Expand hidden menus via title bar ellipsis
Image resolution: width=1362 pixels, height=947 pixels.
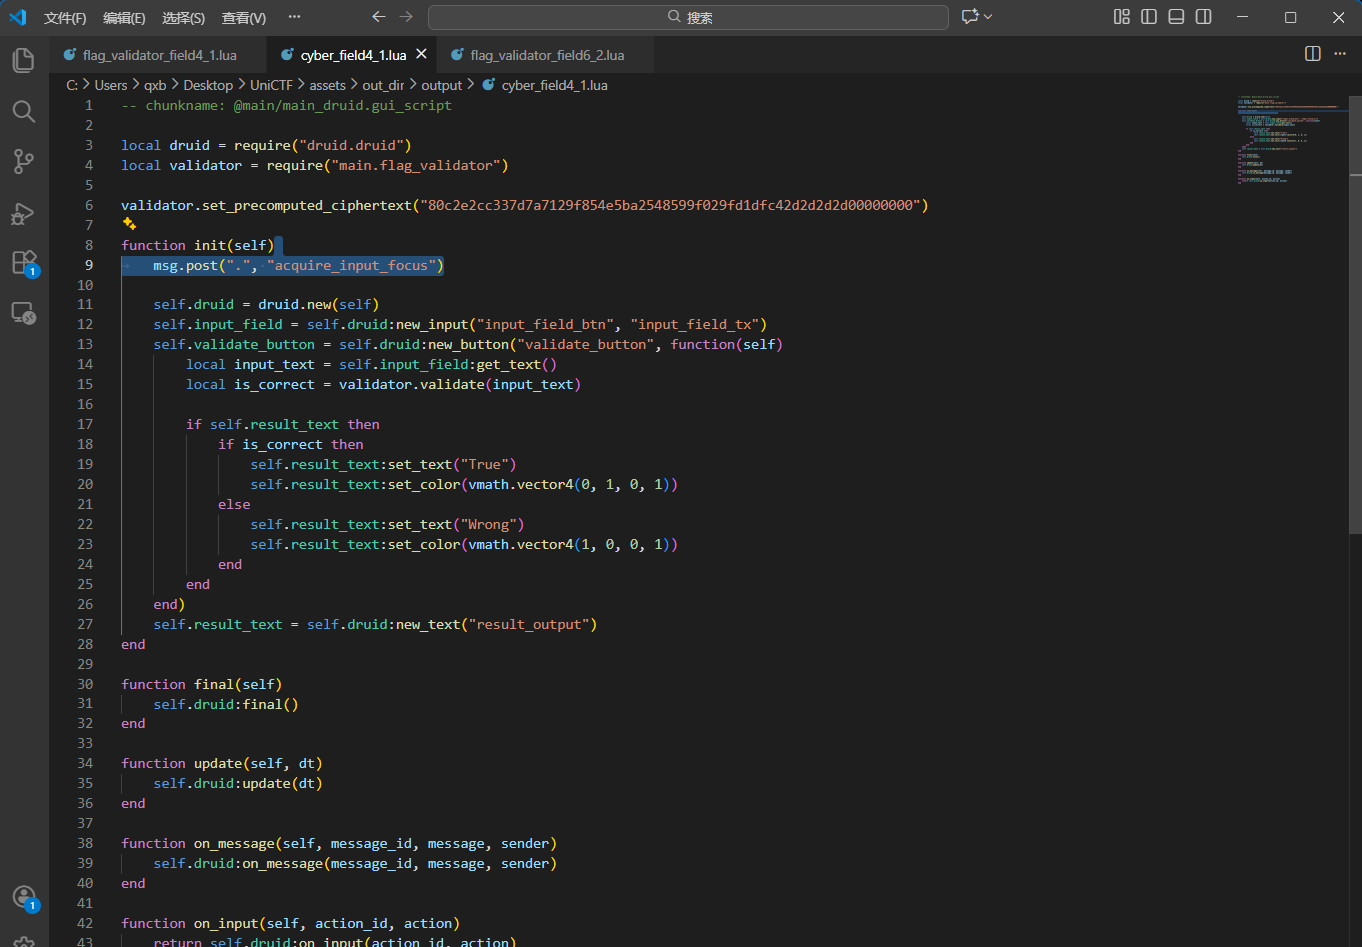click(x=294, y=17)
